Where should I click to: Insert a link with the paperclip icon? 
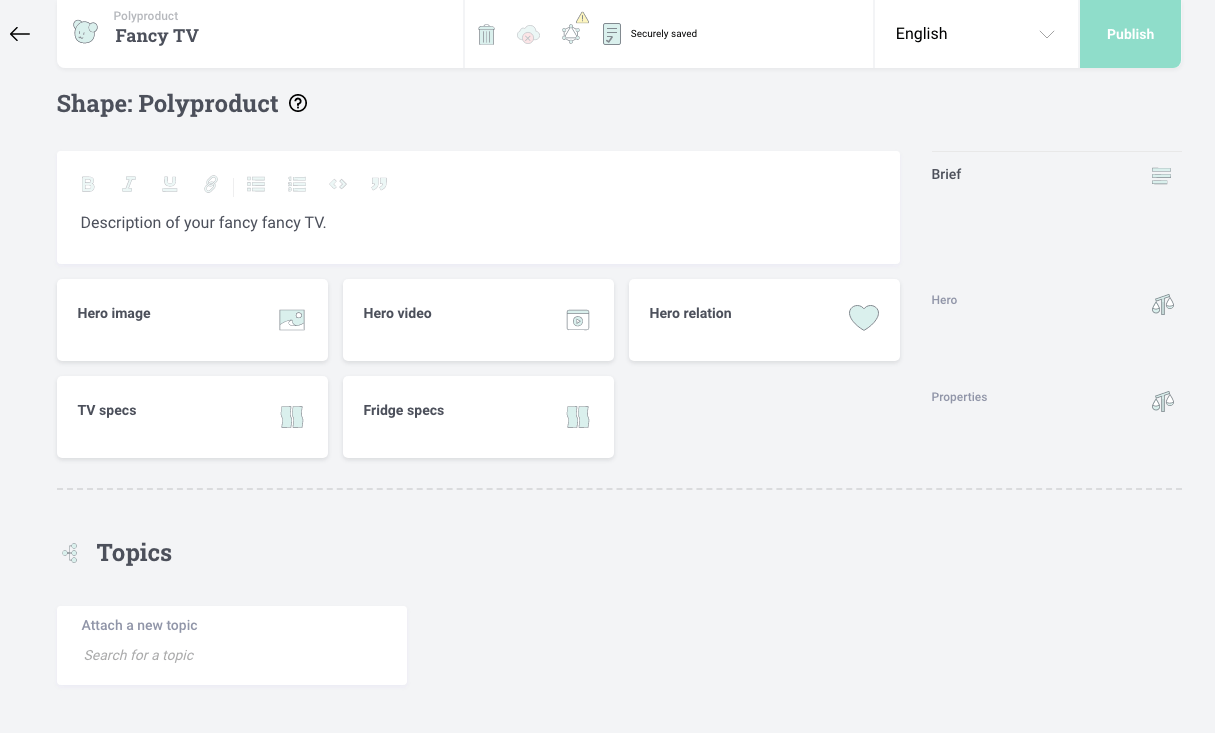pos(211,184)
